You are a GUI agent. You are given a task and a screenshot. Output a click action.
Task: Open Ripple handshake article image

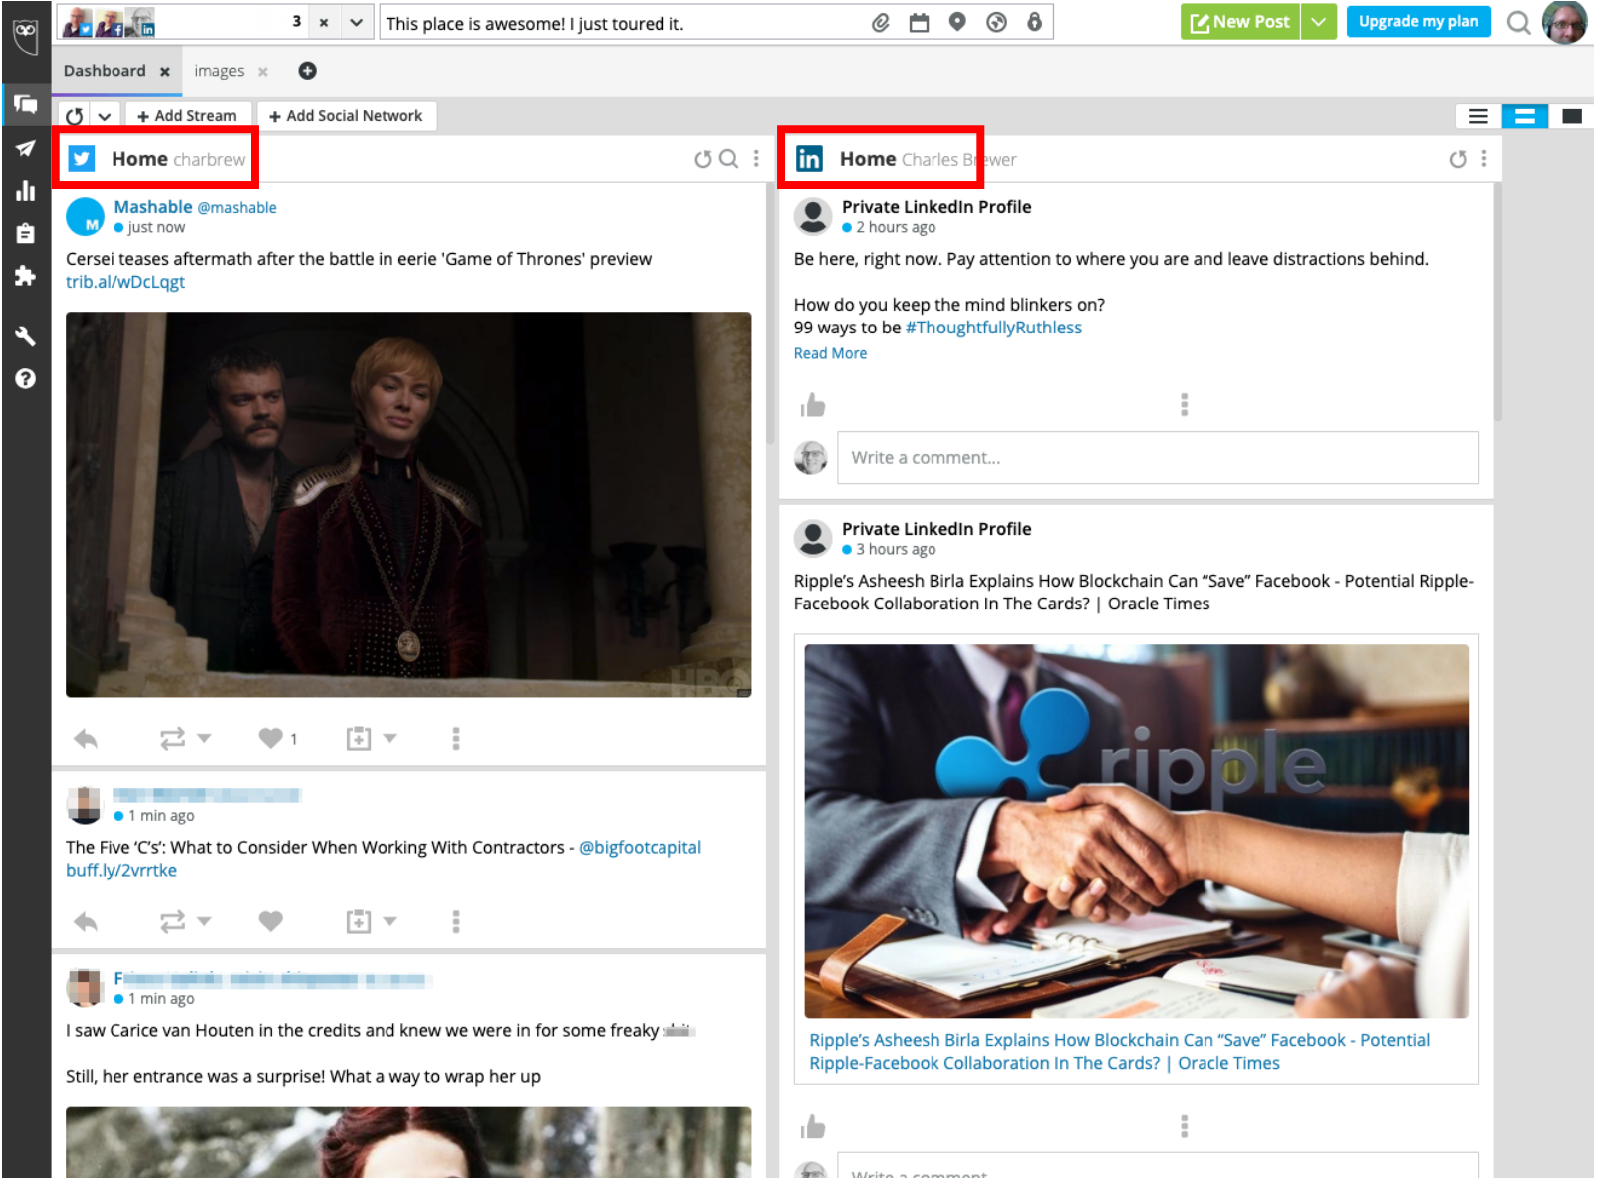(x=1136, y=831)
